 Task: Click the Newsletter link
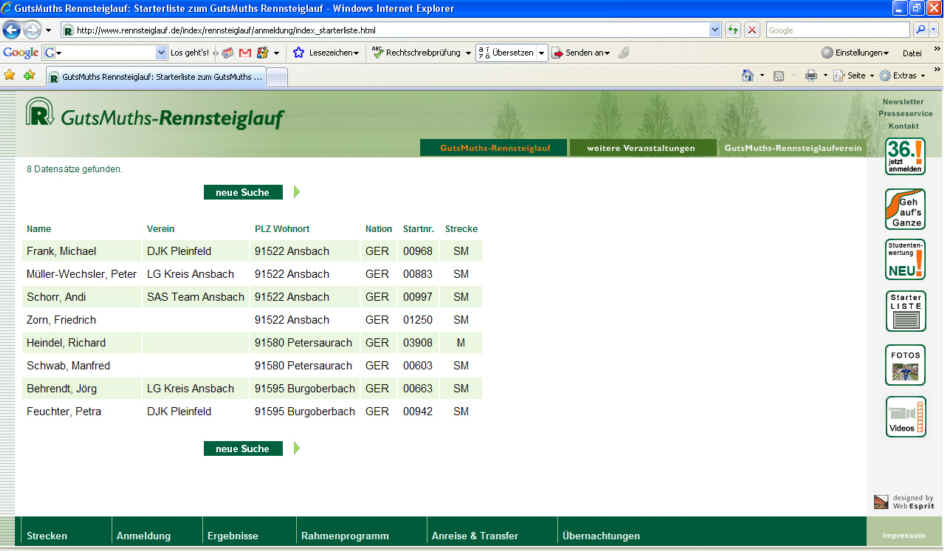(x=902, y=102)
